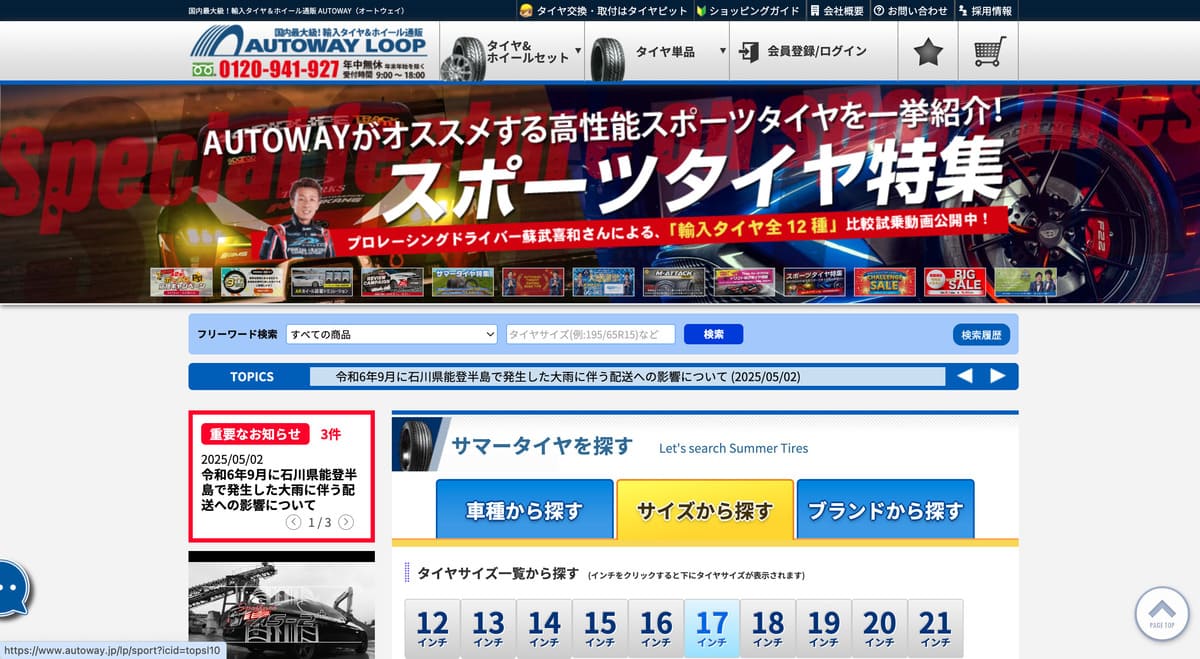Click the tire size search field
1200x659 pixels.
coord(590,334)
